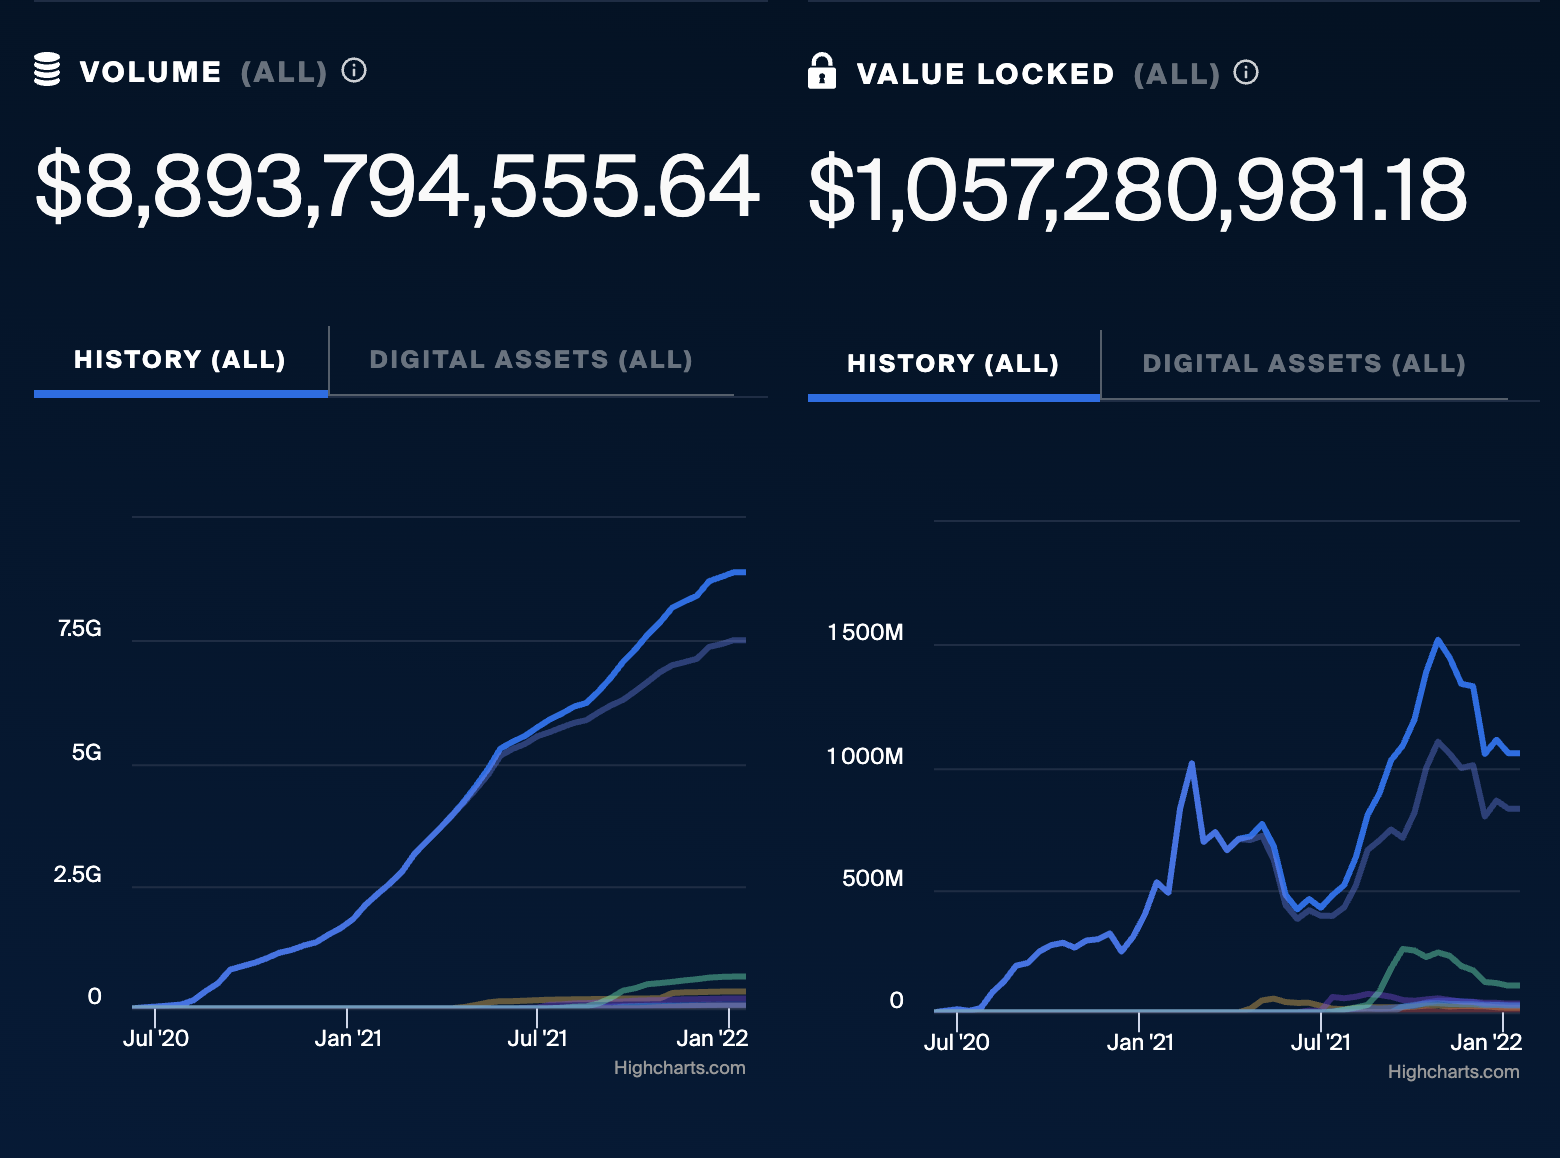1560x1158 pixels.
Task: Click the Jan '21 label on Value Locked chart
Action: pyautogui.click(x=1140, y=1043)
